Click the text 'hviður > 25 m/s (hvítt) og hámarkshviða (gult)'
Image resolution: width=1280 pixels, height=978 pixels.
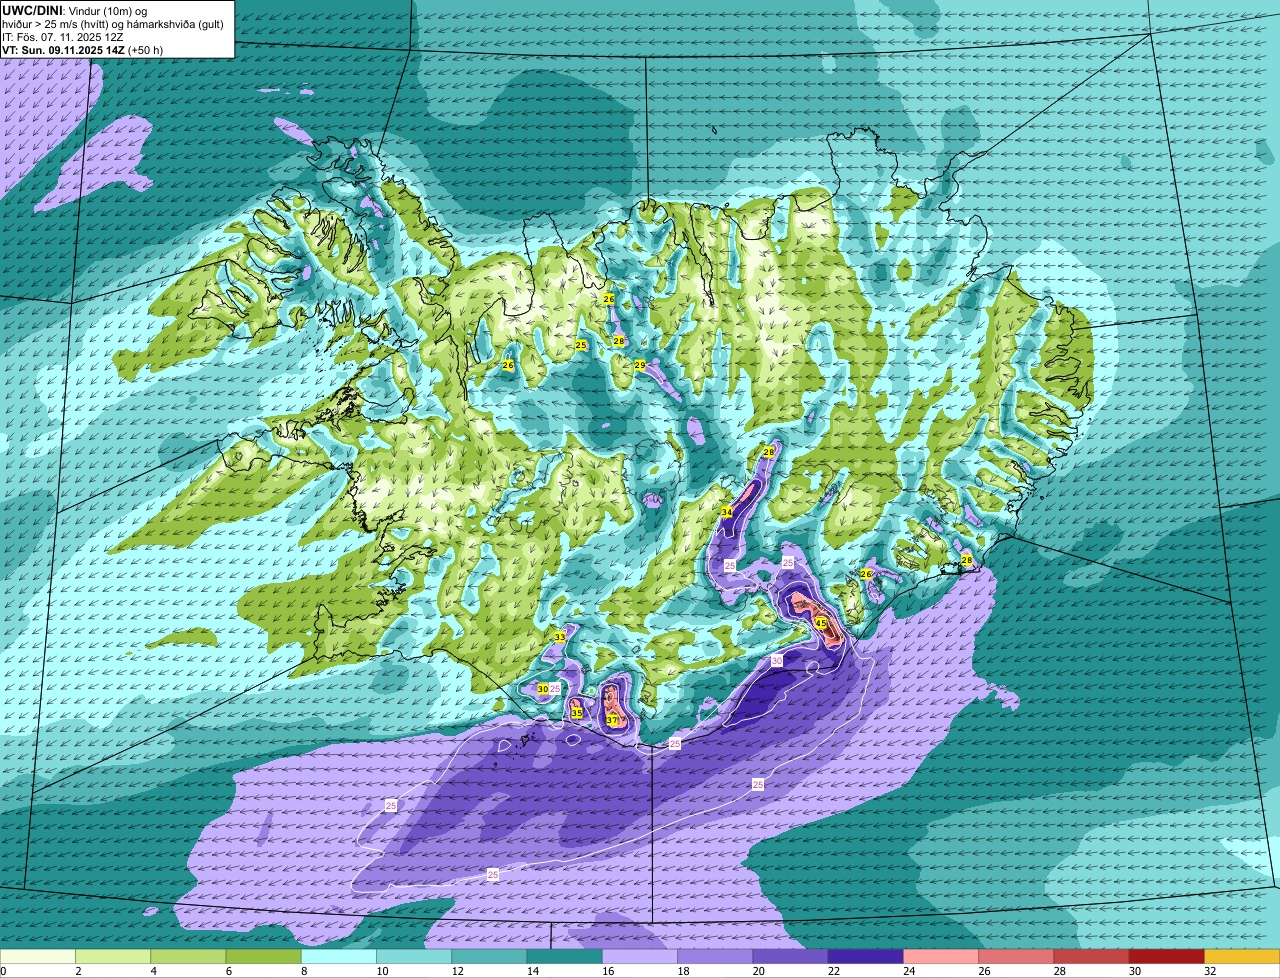point(113,23)
